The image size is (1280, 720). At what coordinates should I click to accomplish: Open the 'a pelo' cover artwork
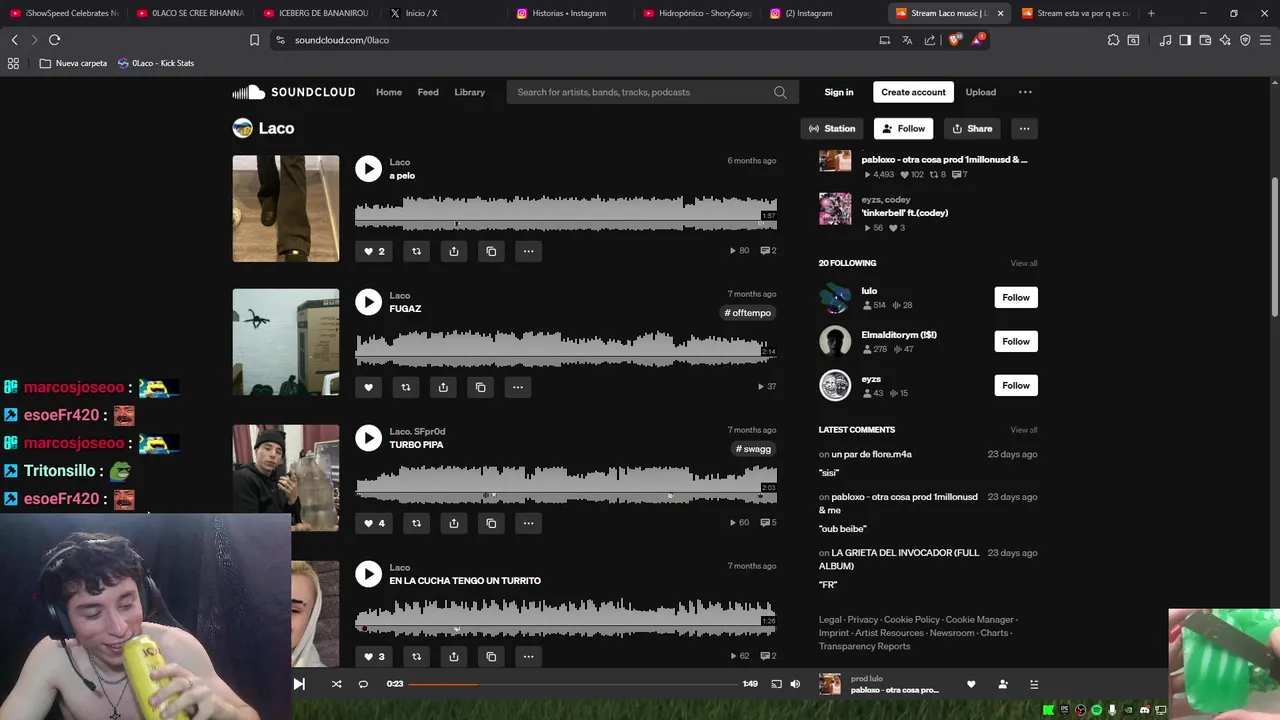pyautogui.click(x=286, y=208)
